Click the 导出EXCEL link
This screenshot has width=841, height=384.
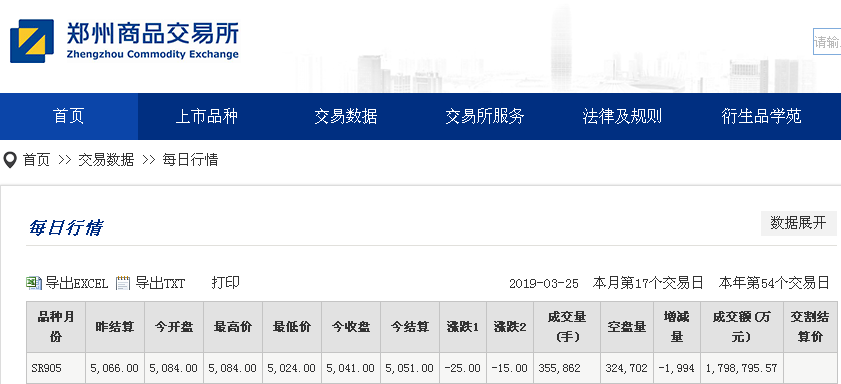click(77, 283)
